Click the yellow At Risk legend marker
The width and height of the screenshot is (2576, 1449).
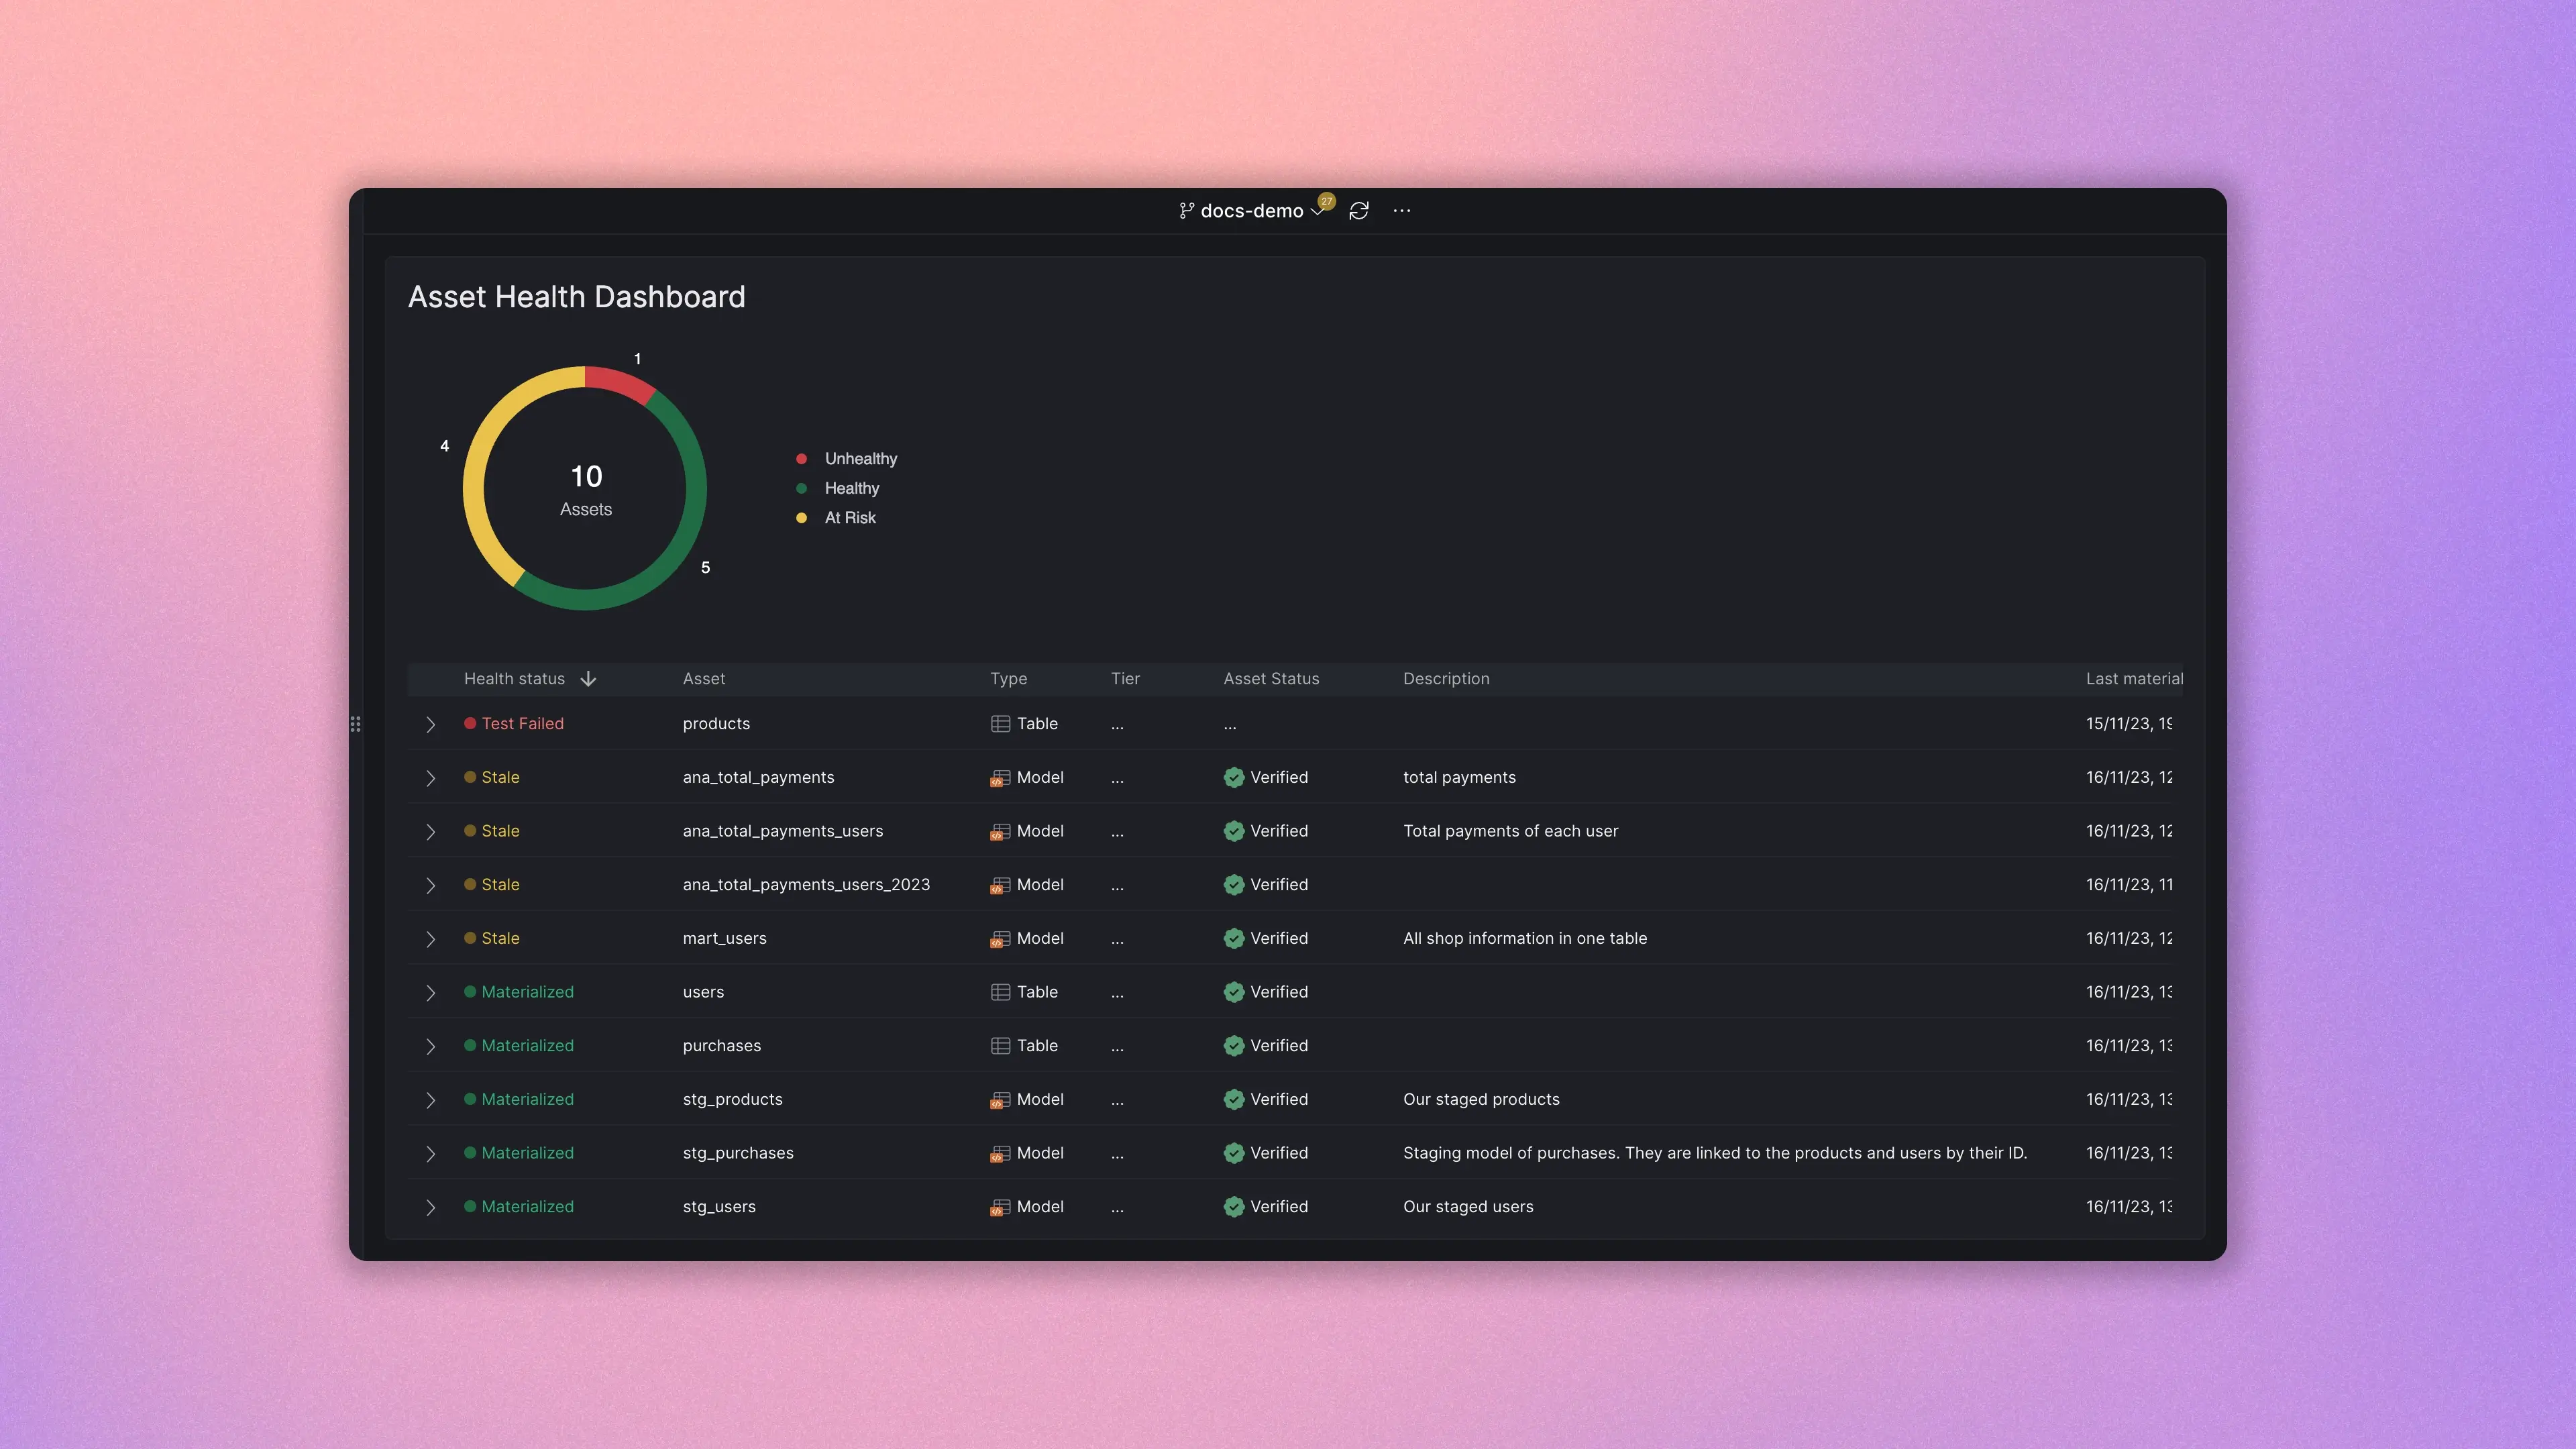(801, 518)
